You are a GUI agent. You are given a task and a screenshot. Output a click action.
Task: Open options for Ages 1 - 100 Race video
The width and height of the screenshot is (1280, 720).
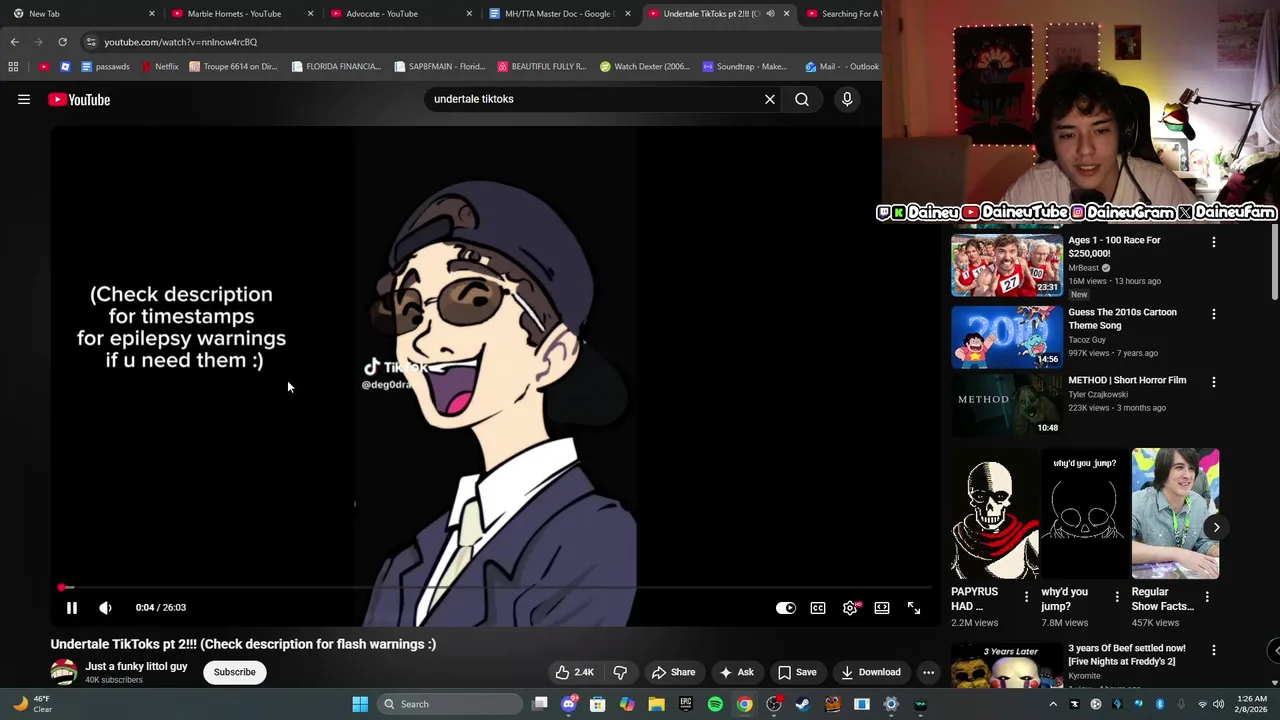[x=1214, y=242]
